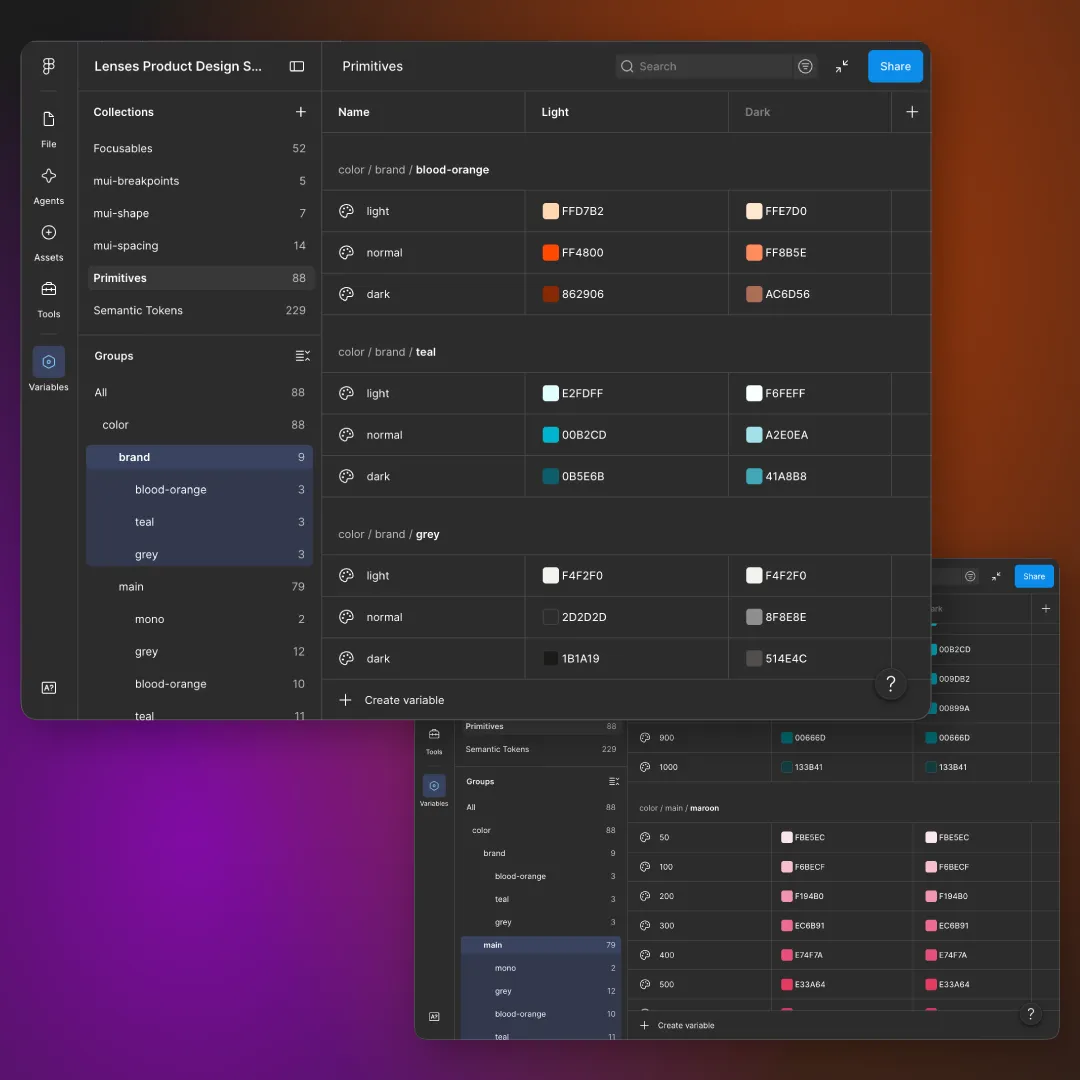Select the Focusables collection
Screen dimensions: 1080x1080
tap(199, 148)
